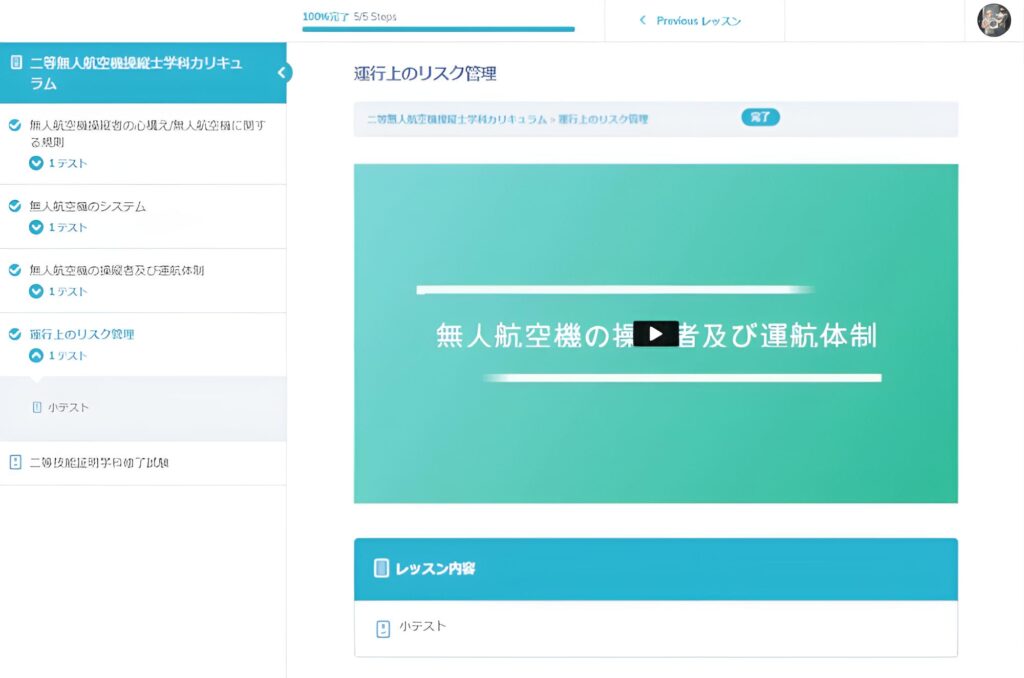Click the 100%完了 progress bar
Viewport: 1024px width, 678px height.
tap(435, 23)
